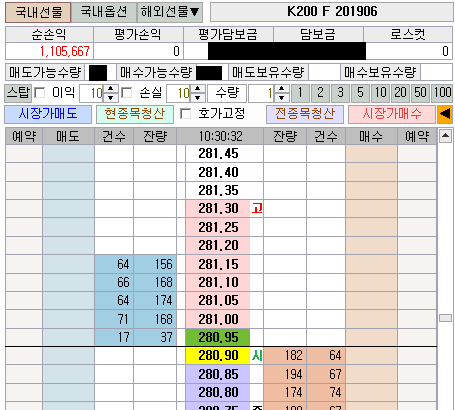Switch to the 국내옵션 tab

[x=104, y=12]
